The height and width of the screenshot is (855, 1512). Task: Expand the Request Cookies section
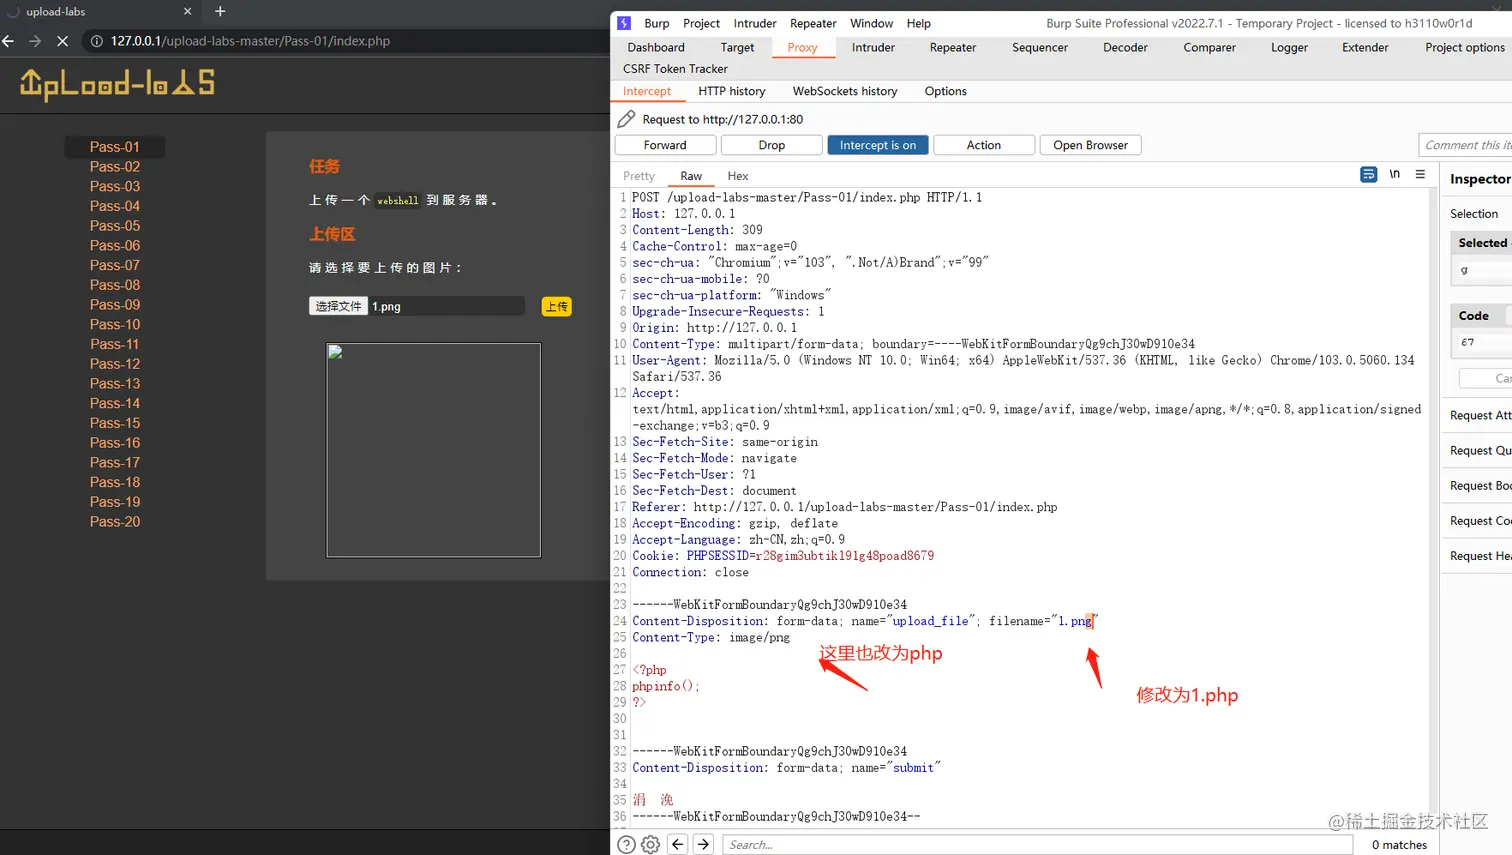1480,521
